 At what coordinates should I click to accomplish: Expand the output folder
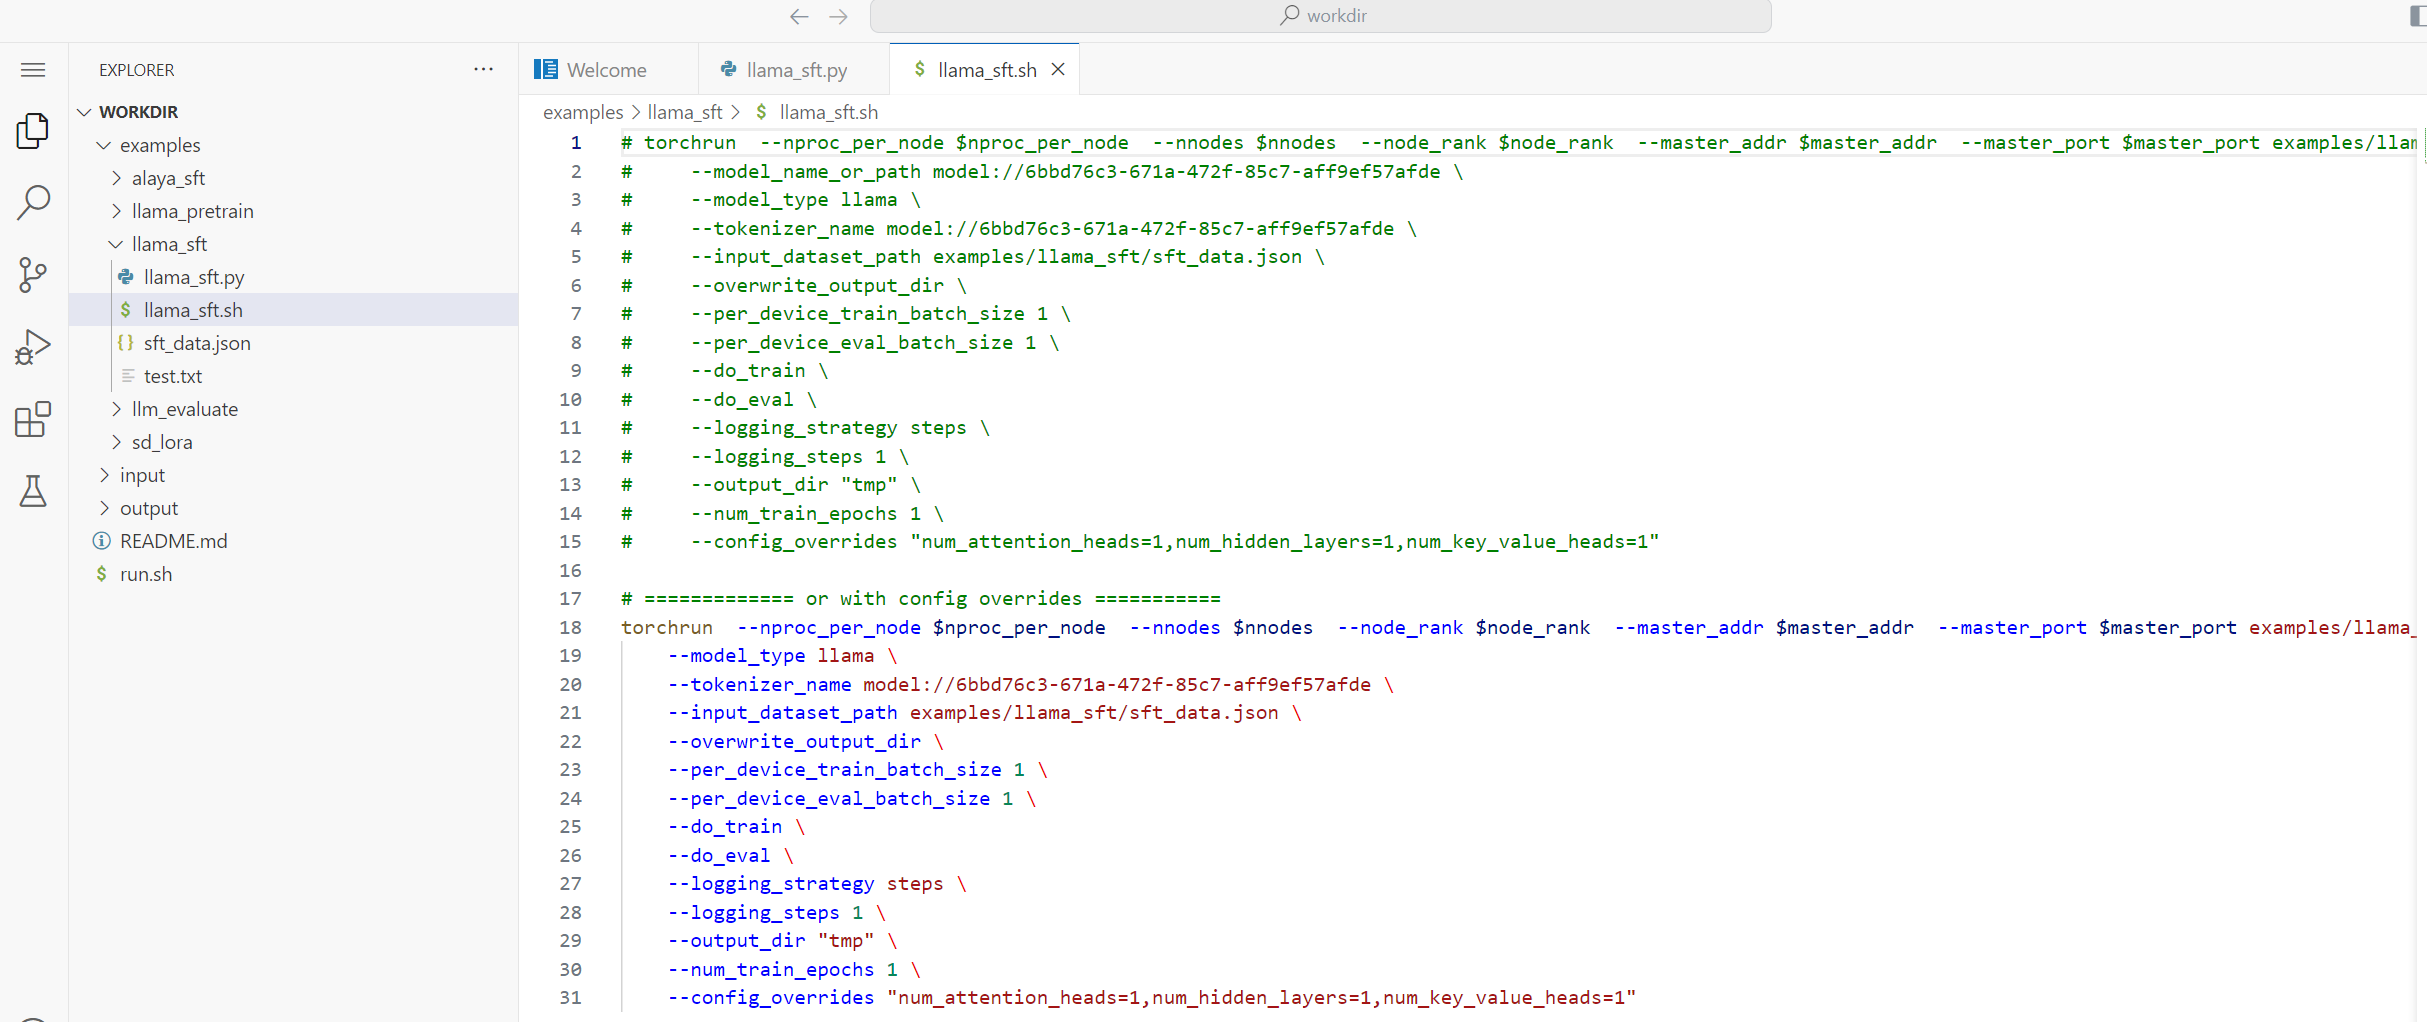click(149, 508)
